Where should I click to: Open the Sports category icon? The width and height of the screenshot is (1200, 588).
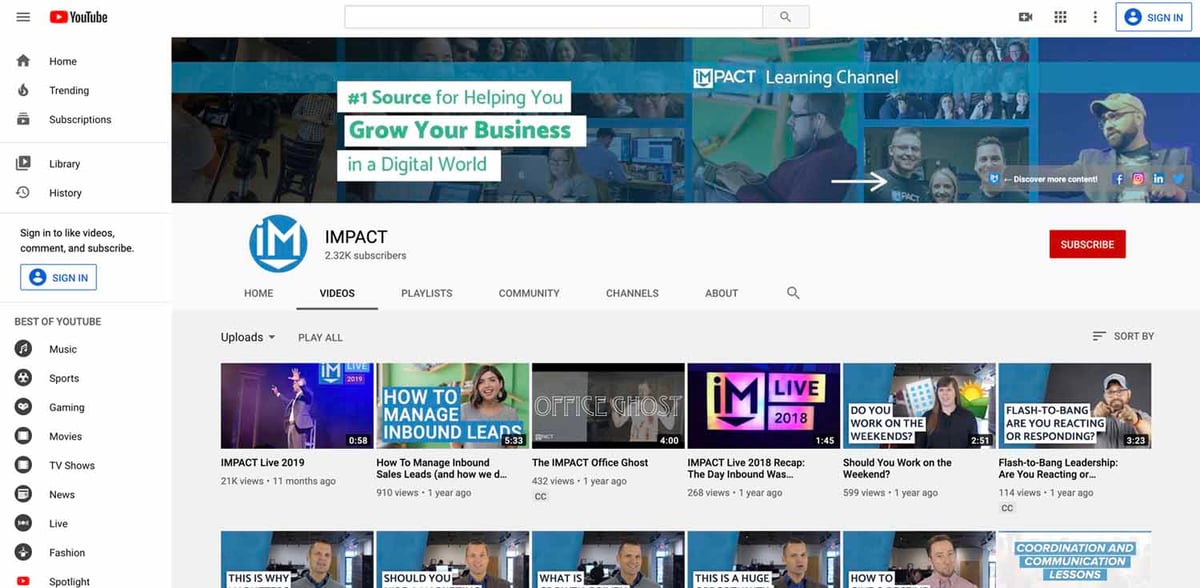[x=23, y=378]
